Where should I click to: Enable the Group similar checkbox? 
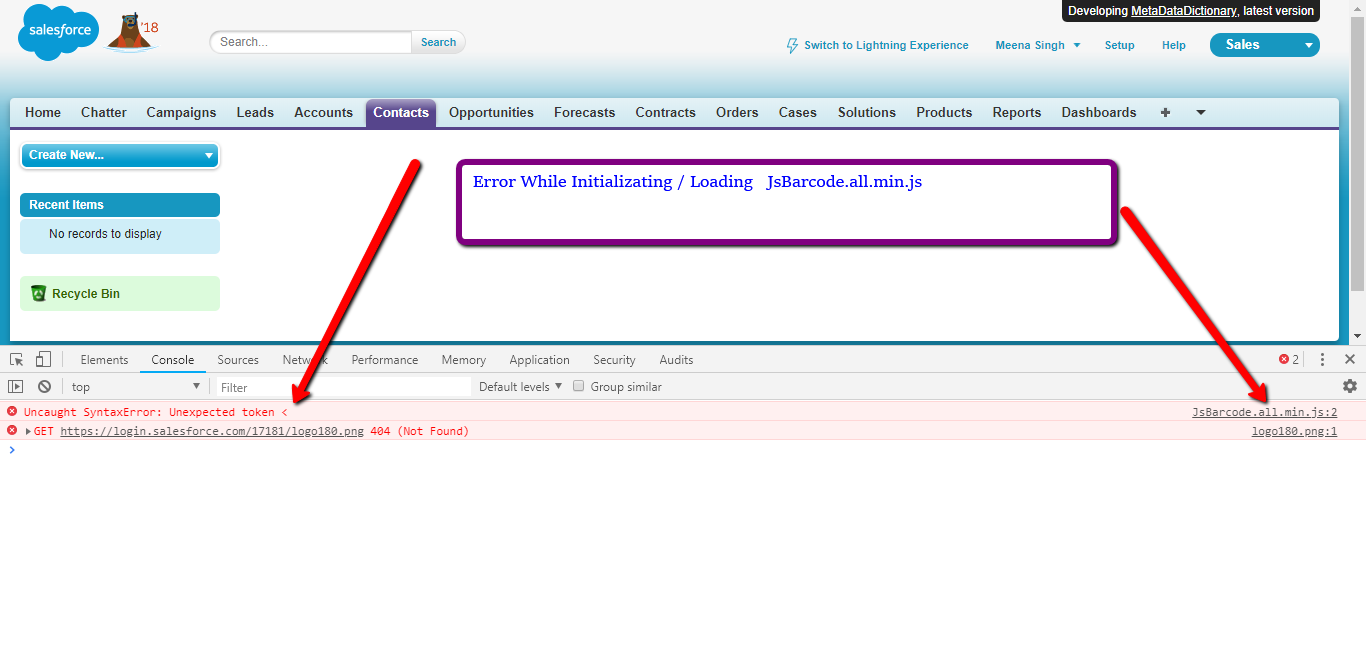pos(578,386)
